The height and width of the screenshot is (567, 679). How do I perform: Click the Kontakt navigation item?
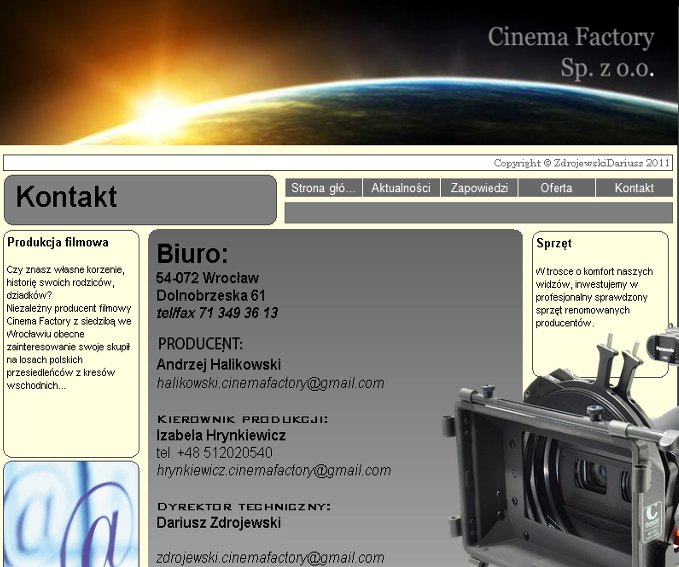coord(634,188)
